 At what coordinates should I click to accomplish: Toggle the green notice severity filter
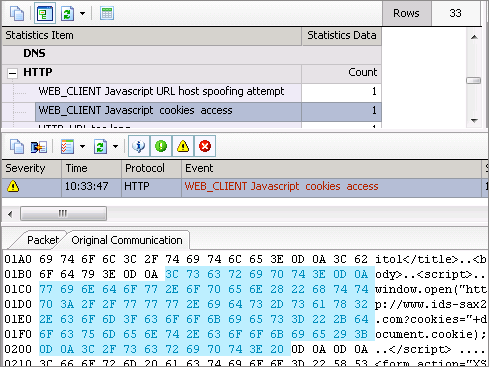(161, 146)
